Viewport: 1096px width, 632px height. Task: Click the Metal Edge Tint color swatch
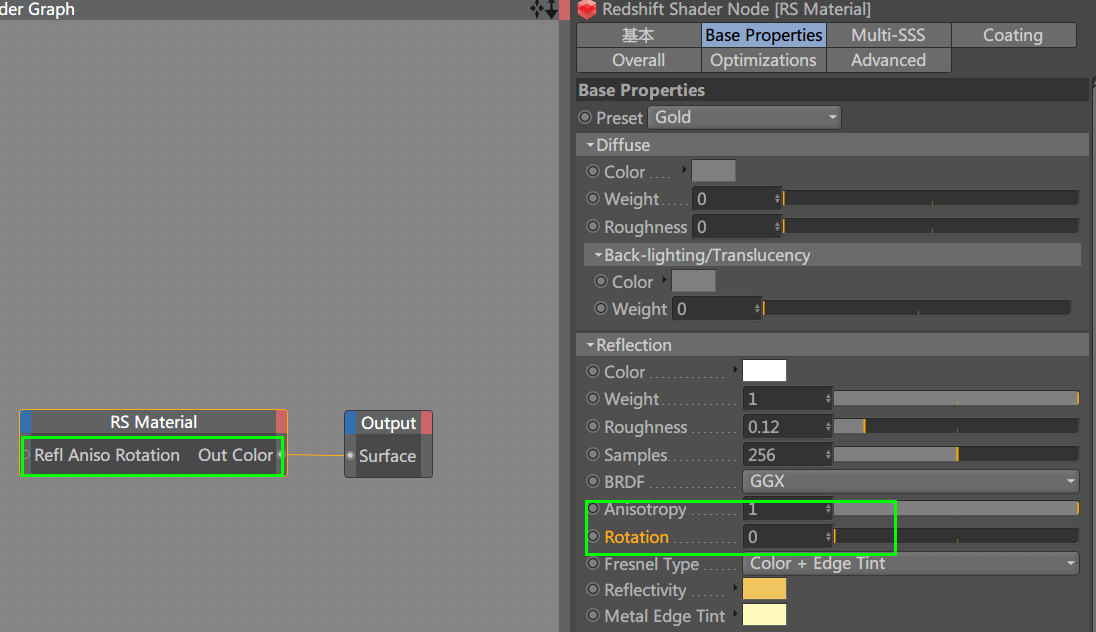coord(764,616)
